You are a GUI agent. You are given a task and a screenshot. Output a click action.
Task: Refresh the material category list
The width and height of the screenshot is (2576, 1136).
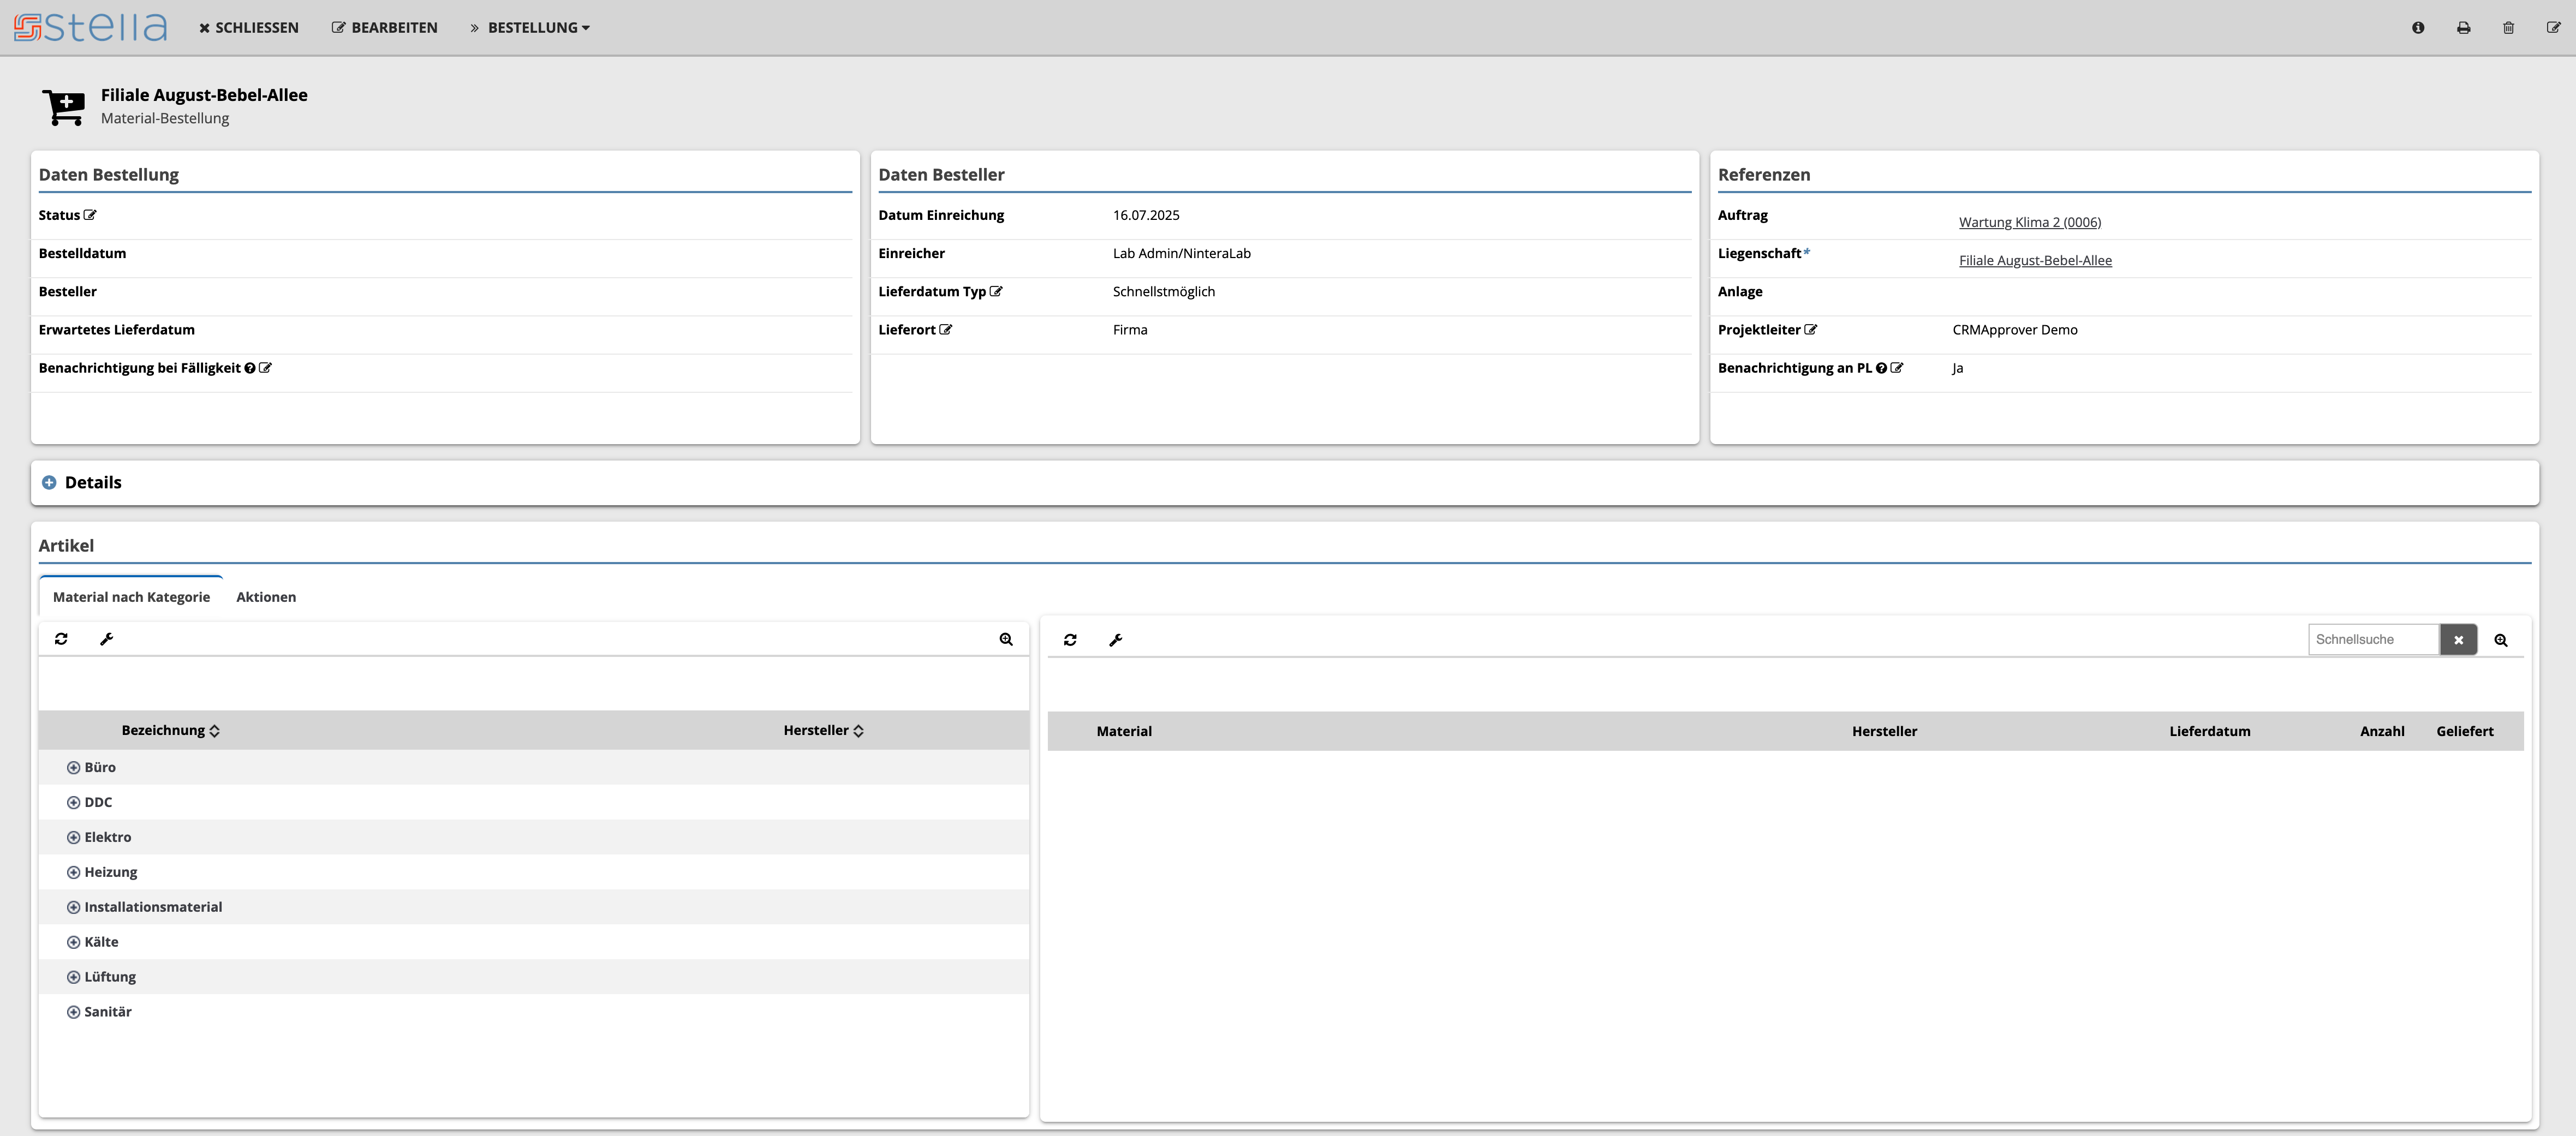tap(61, 639)
